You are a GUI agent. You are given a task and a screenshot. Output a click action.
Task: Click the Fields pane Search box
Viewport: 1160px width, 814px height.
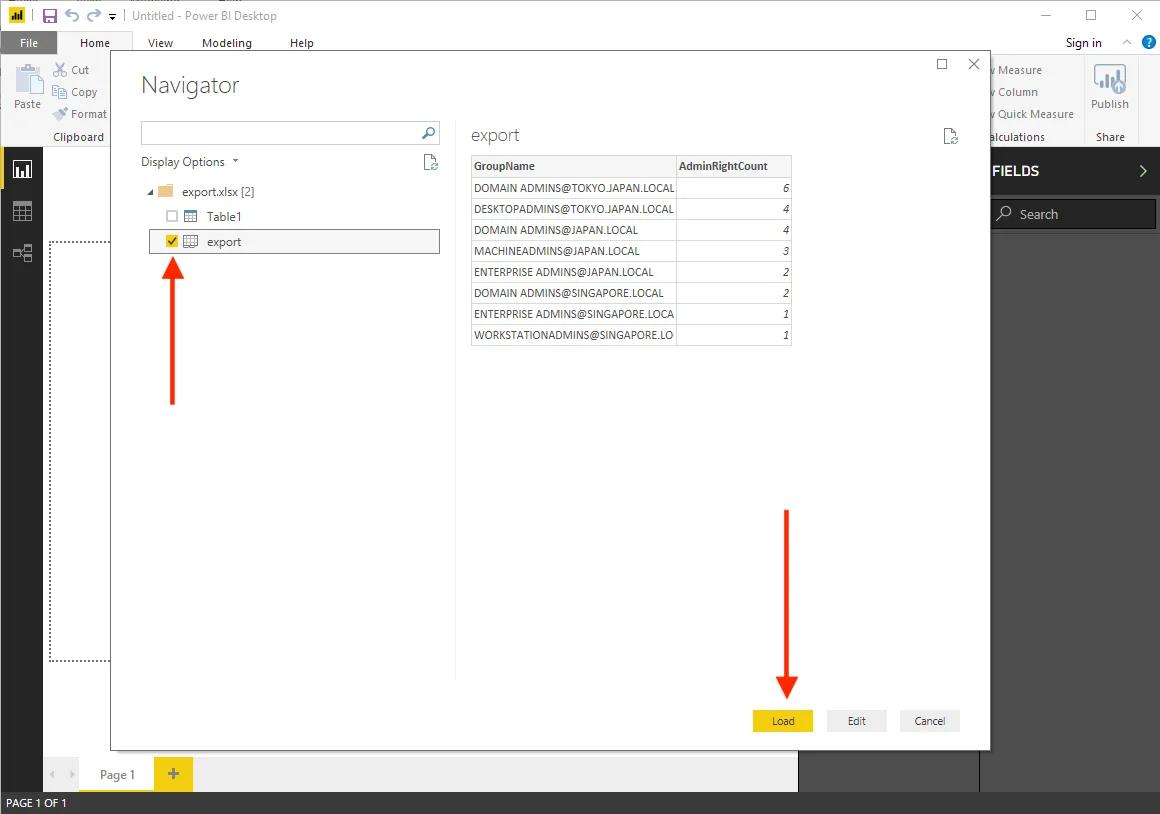point(1073,214)
